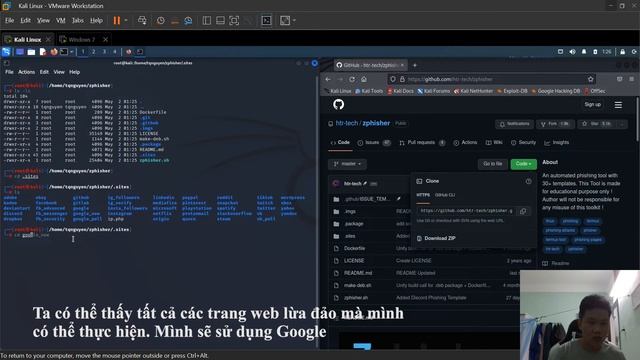The height and width of the screenshot is (360, 640).
Task: Open the terminal window's Edit menu
Action: pyautogui.click(x=44, y=72)
